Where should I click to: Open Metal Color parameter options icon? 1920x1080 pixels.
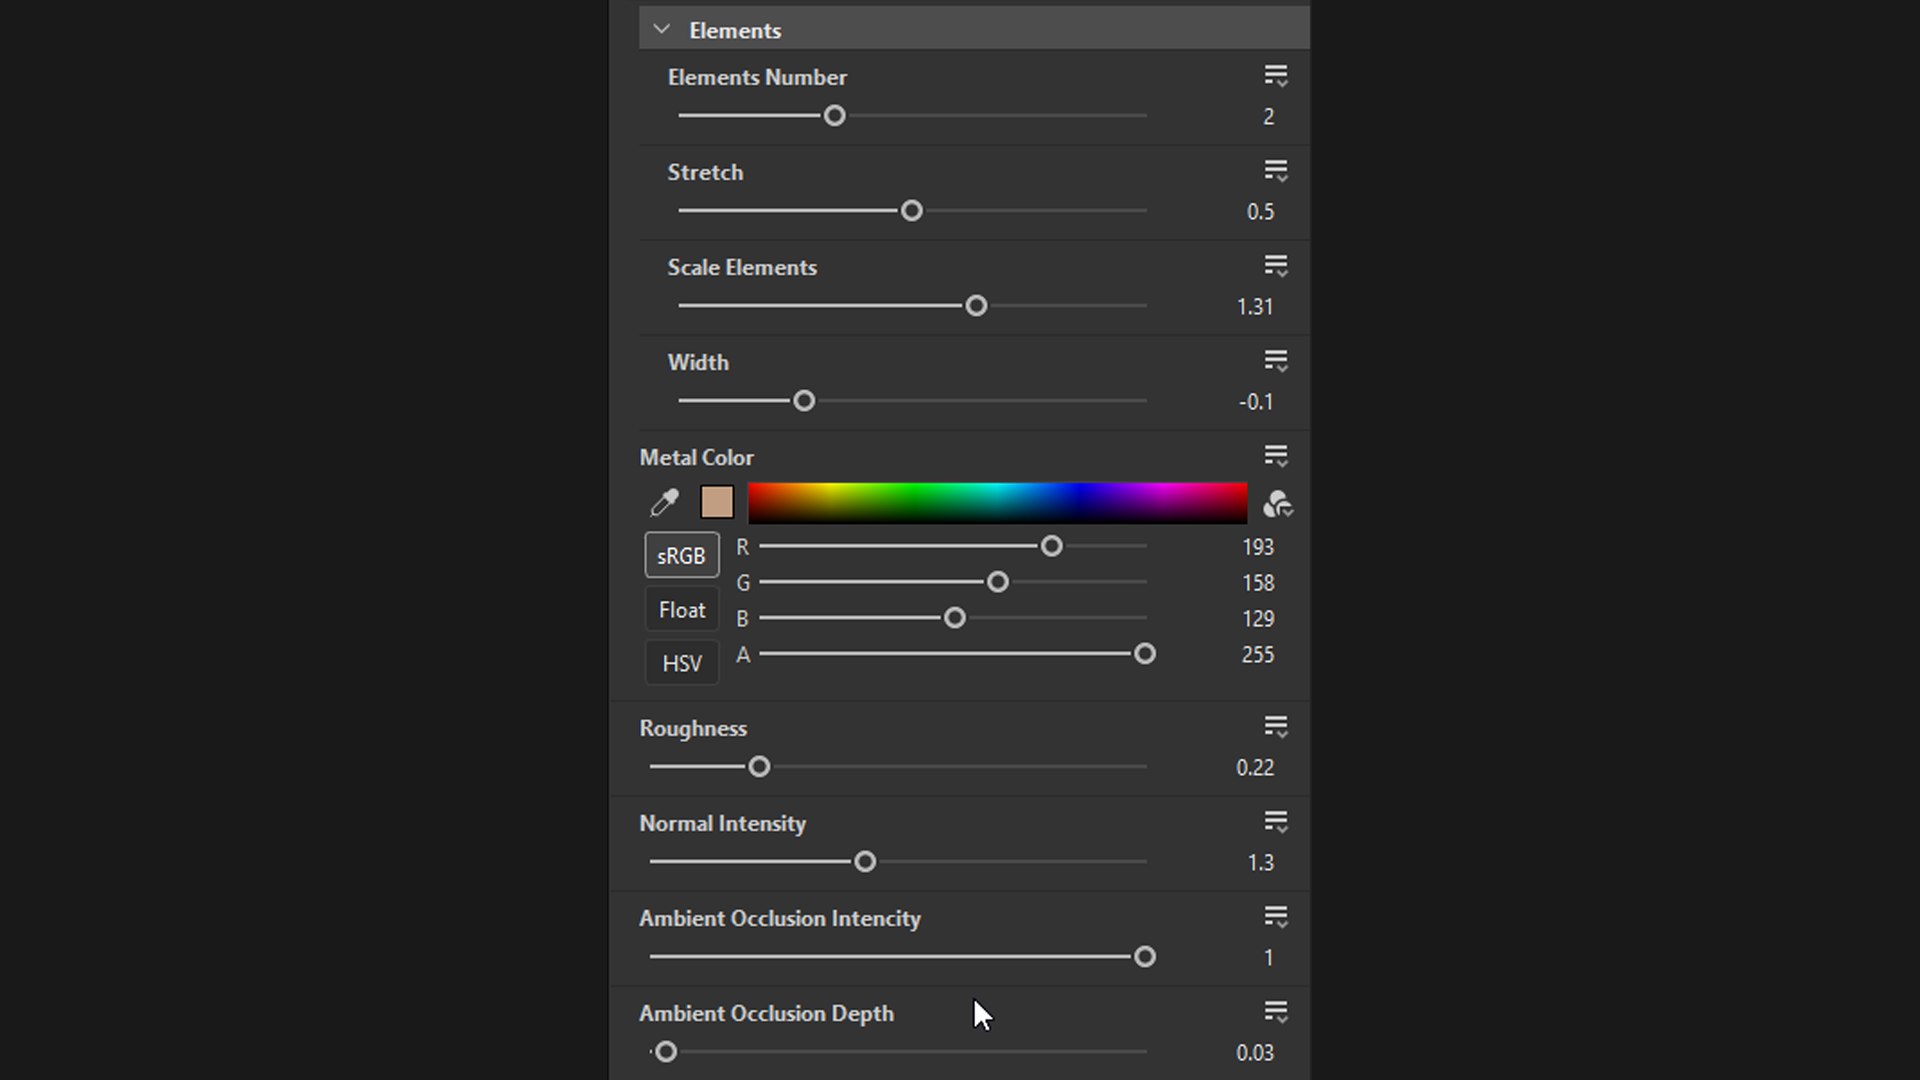pyautogui.click(x=1275, y=456)
